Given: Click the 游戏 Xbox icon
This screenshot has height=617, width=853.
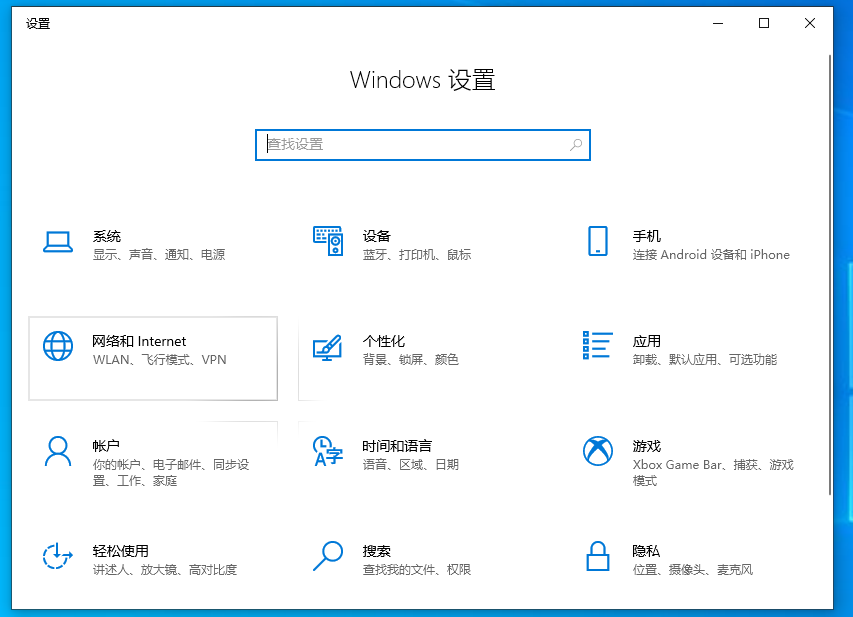Looking at the screenshot, I should pos(597,451).
